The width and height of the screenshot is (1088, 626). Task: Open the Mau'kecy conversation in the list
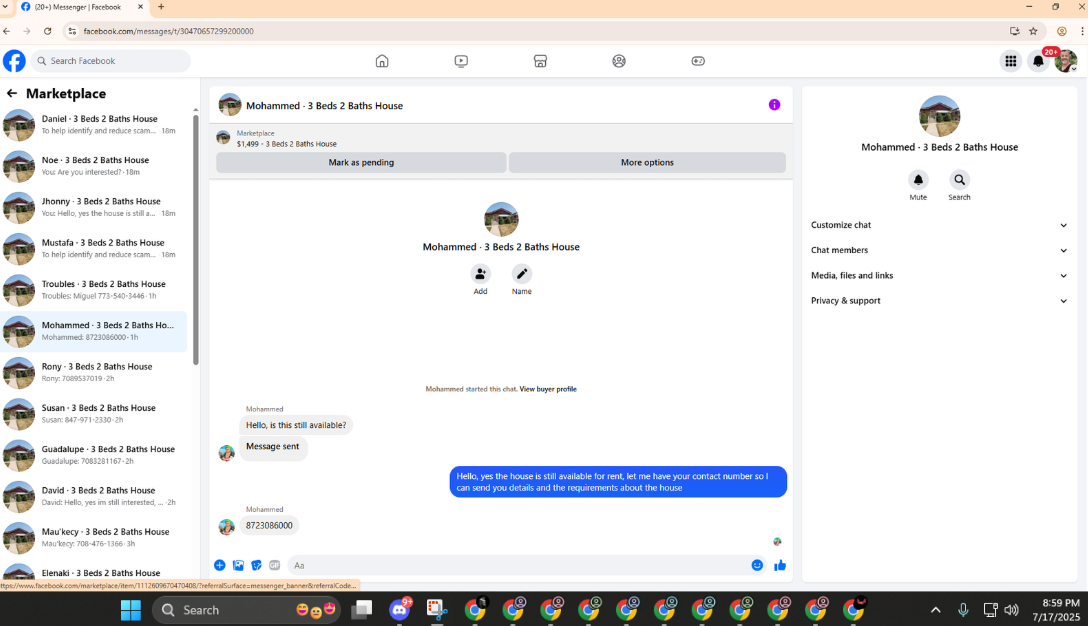tap(94, 538)
